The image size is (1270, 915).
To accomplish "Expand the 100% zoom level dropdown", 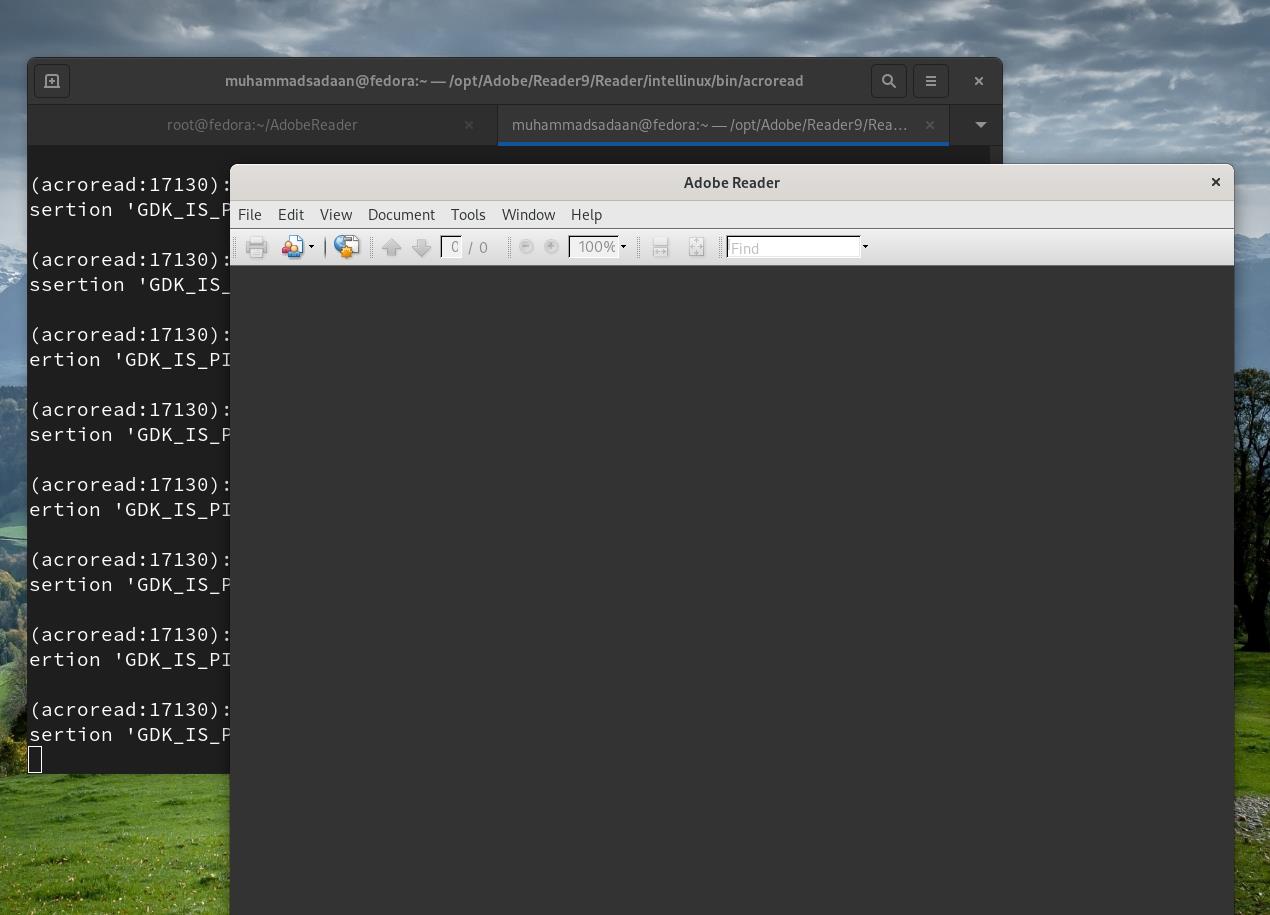I will point(623,247).
